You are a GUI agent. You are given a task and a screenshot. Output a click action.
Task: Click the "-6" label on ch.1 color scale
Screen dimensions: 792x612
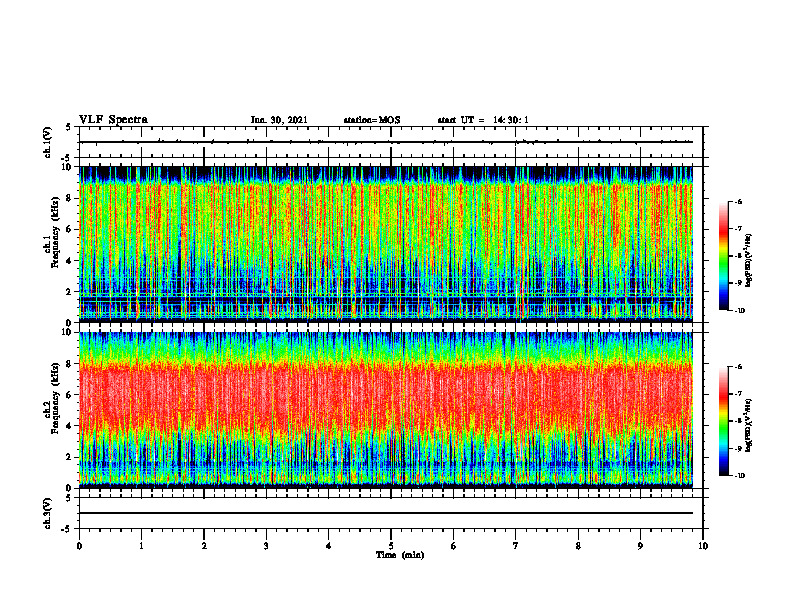(739, 202)
